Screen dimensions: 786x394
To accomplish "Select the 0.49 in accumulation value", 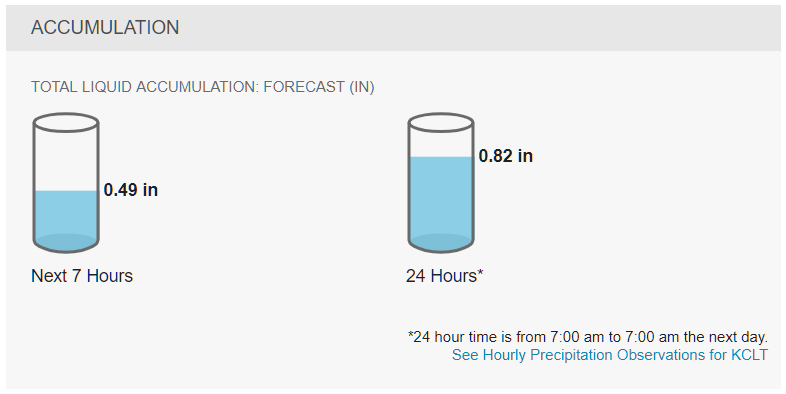I will pyautogui.click(x=131, y=190).
